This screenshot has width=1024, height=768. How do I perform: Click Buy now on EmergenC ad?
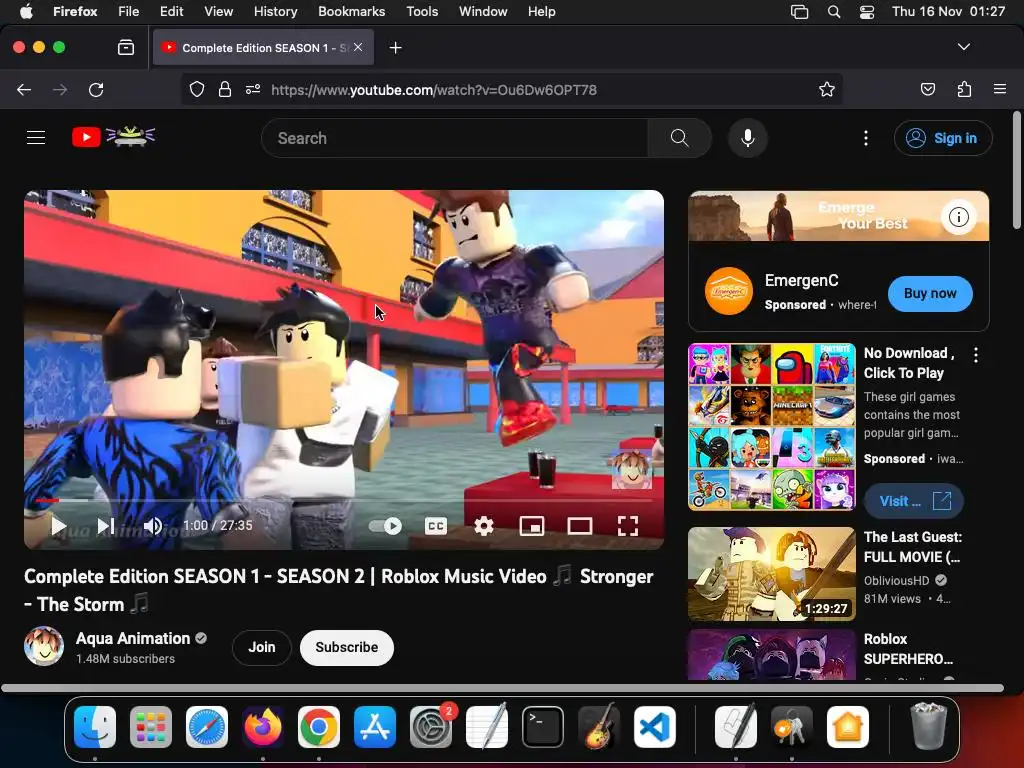930,293
